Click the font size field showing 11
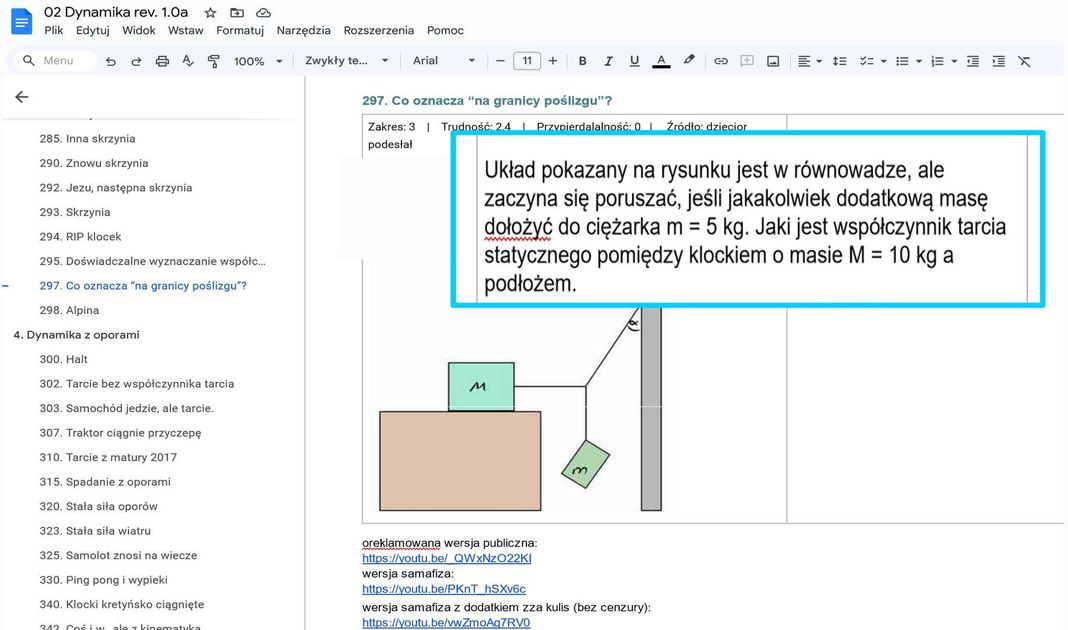The height and width of the screenshot is (630, 1068). coord(527,61)
